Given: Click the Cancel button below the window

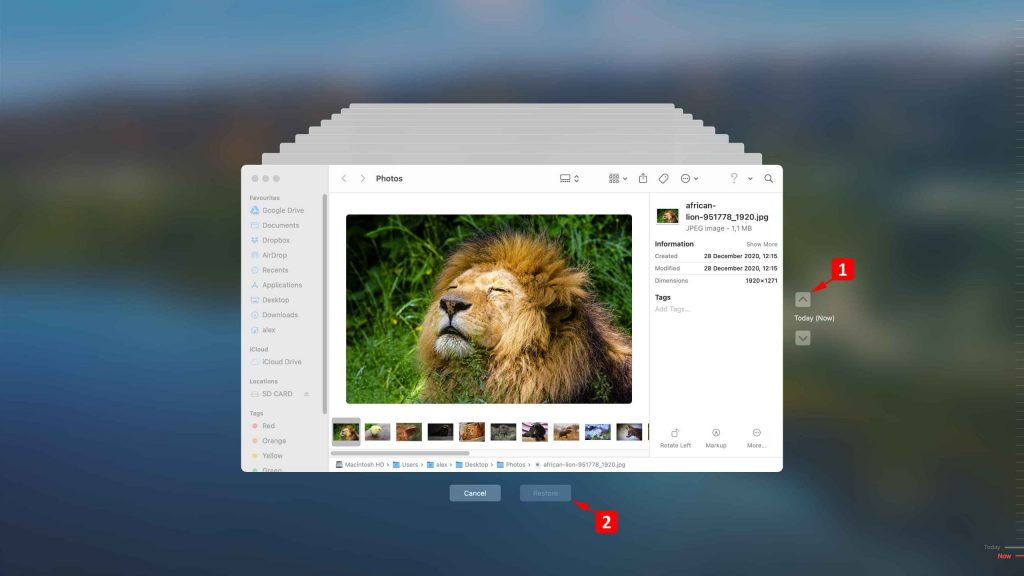Looking at the screenshot, I should click(475, 493).
